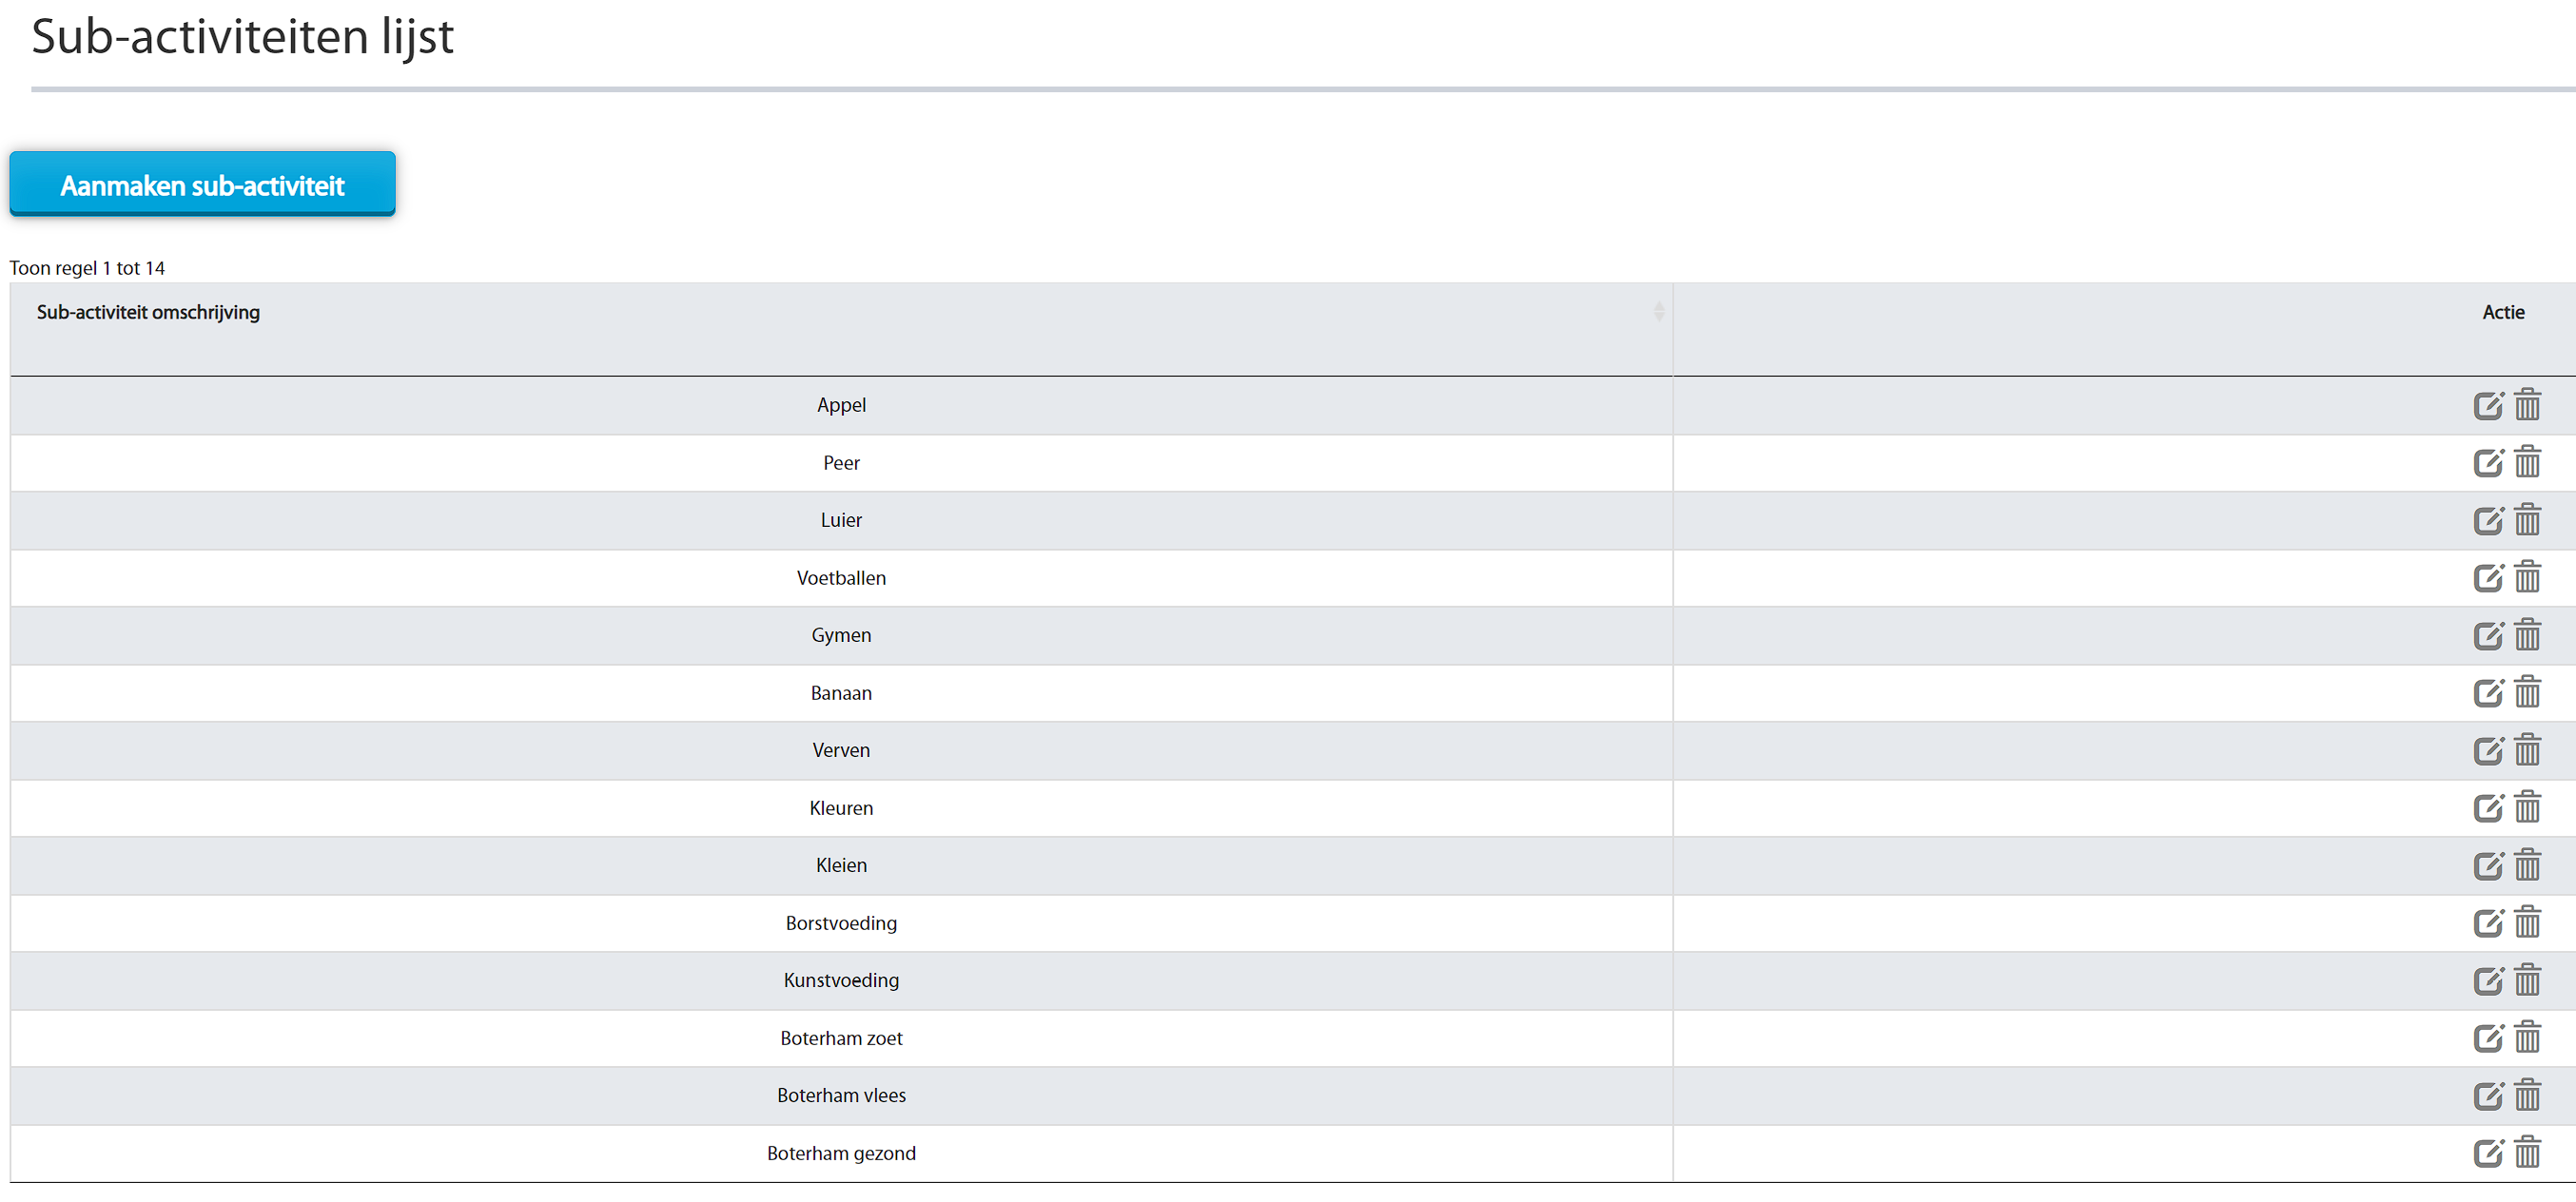Delete the Banaan row

[x=2527, y=693]
